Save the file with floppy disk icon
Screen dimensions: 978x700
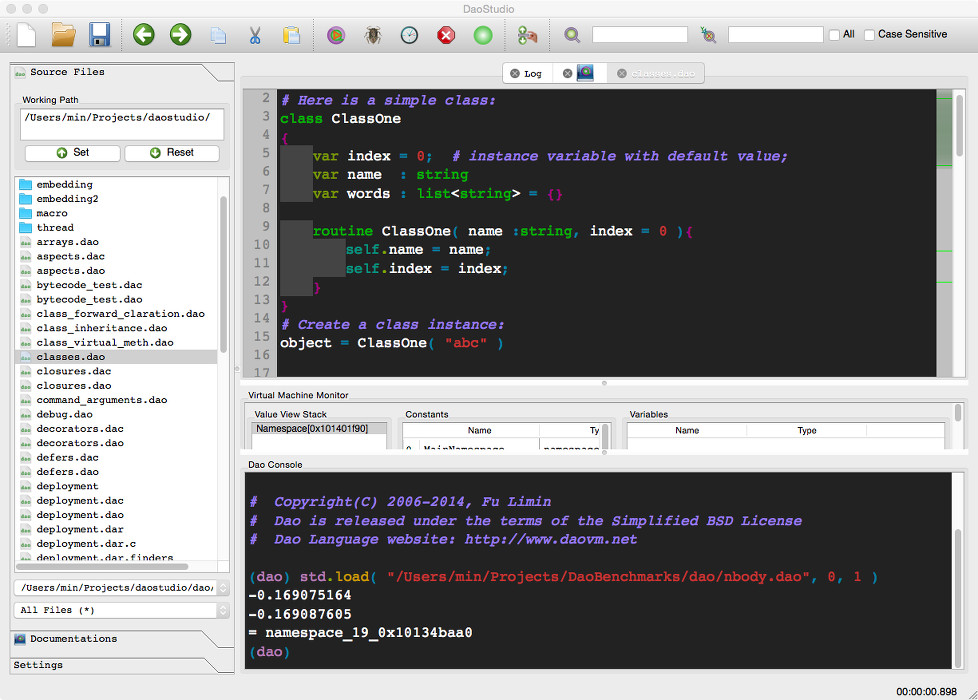click(99, 34)
